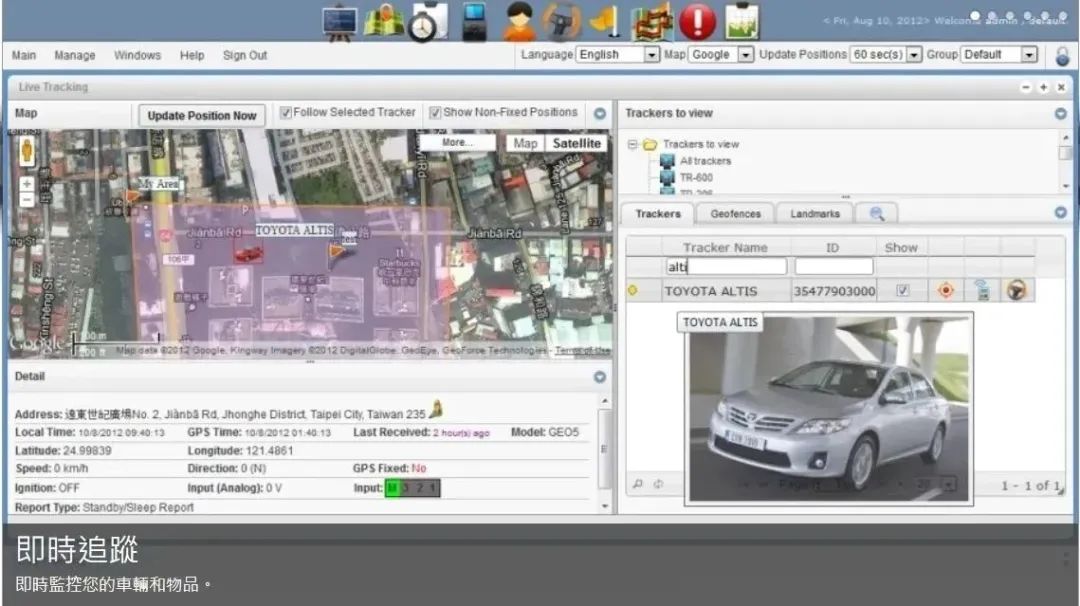Collapse the Trackers to view tree node
The image size is (1080, 606).
632,145
